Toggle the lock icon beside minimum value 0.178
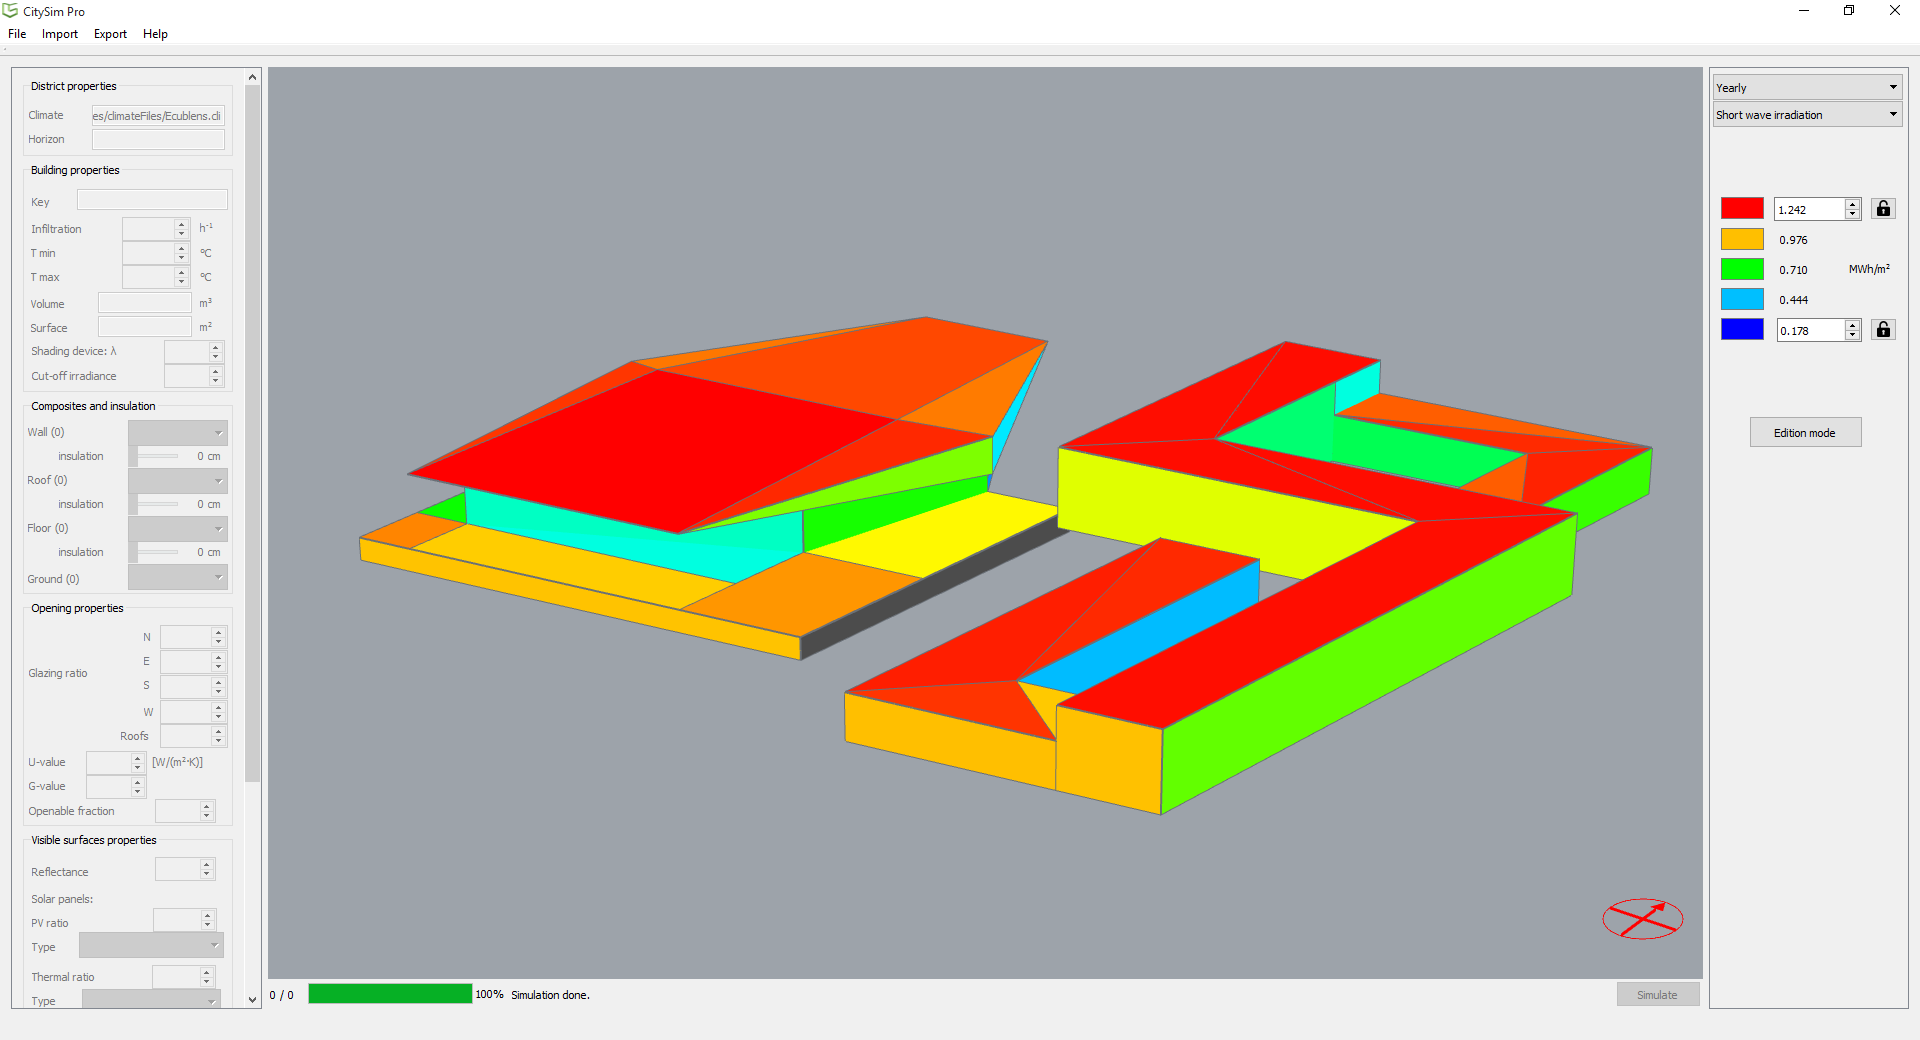The height and width of the screenshot is (1040, 1920). click(x=1883, y=330)
